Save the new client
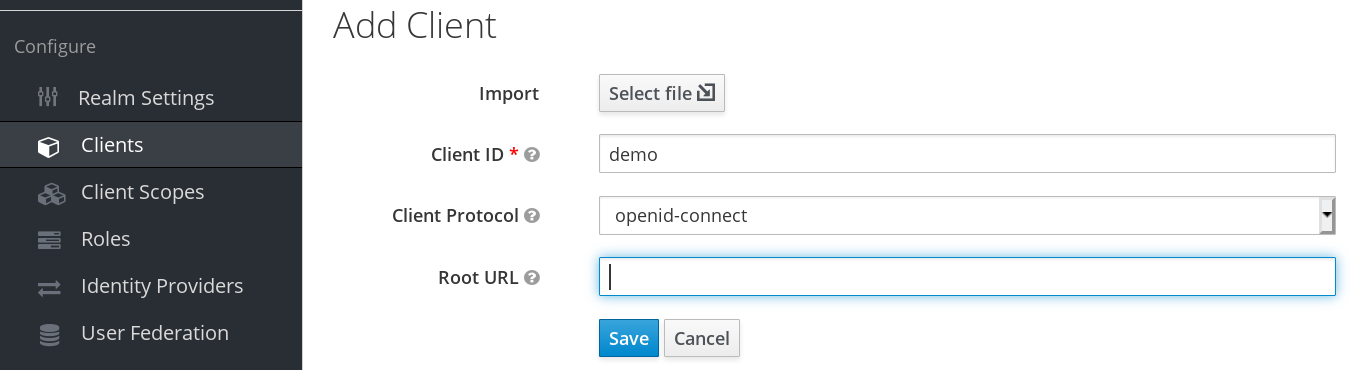1357x370 pixels. pos(629,338)
